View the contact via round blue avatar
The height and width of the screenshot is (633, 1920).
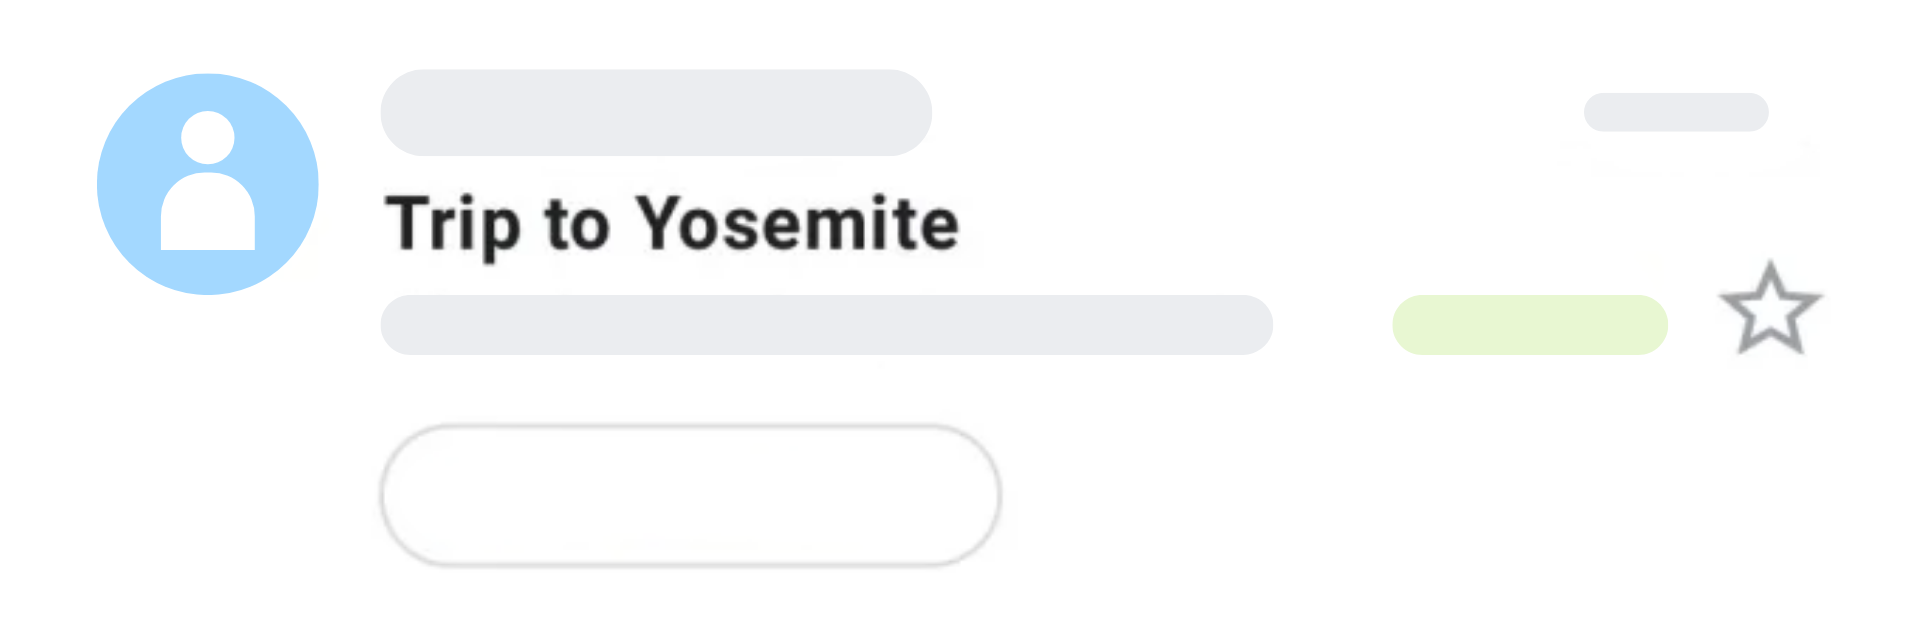[208, 184]
